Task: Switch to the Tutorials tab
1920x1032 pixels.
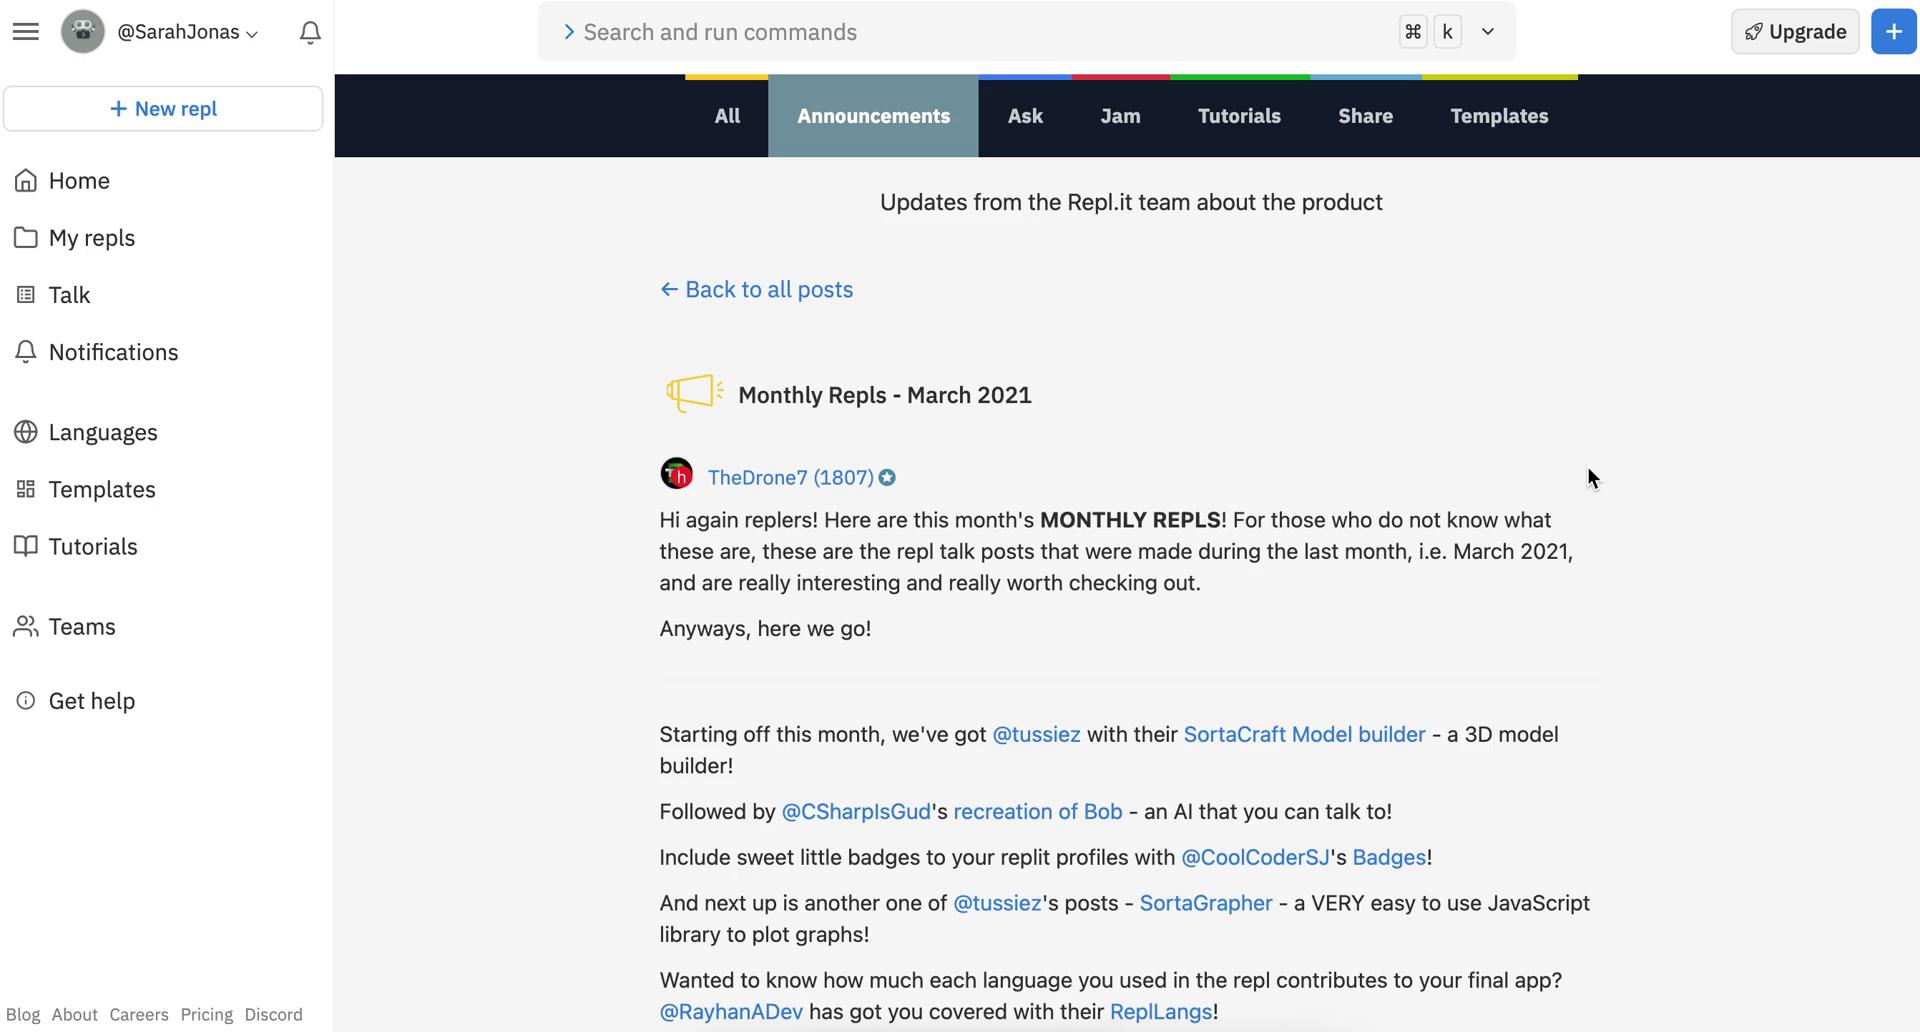Action: (1239, 116)
